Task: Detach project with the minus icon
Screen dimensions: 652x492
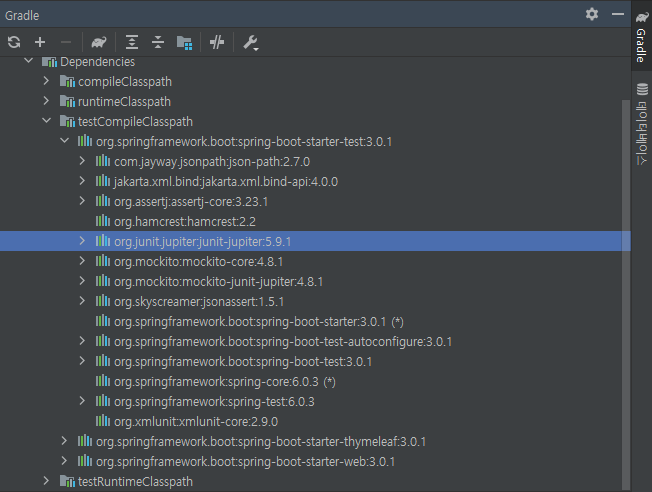Action: point(66,42)
